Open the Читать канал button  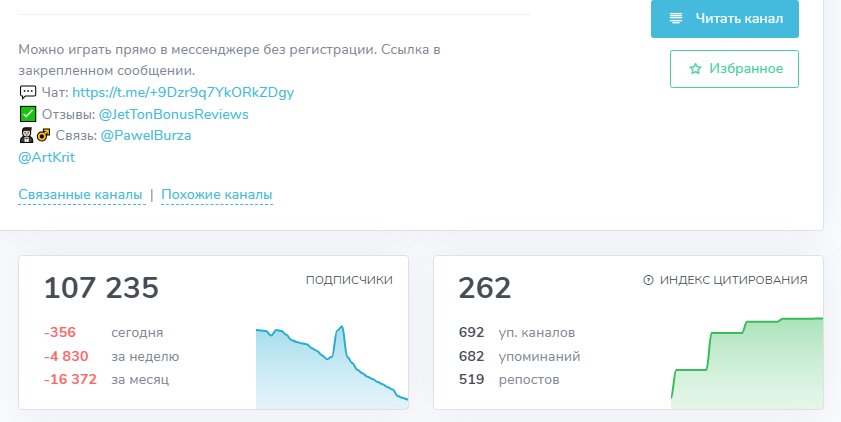tap(725, 18)
